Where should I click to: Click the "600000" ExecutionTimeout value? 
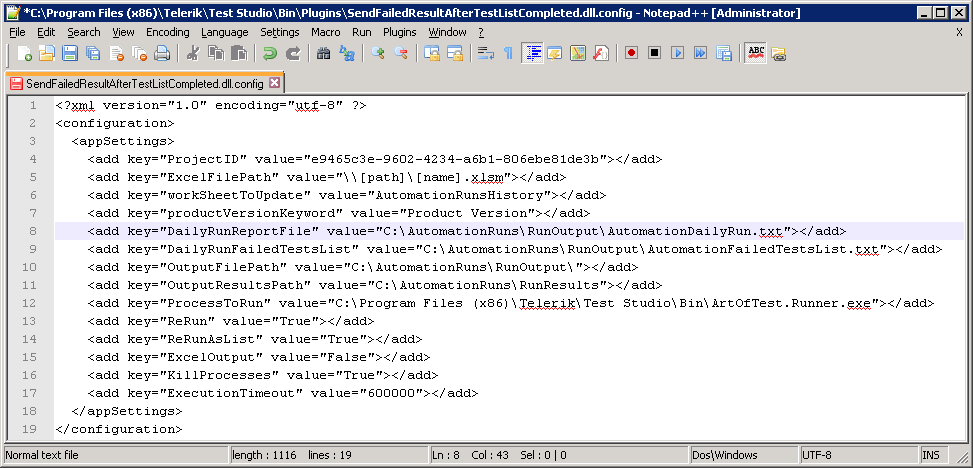[392, 393]
